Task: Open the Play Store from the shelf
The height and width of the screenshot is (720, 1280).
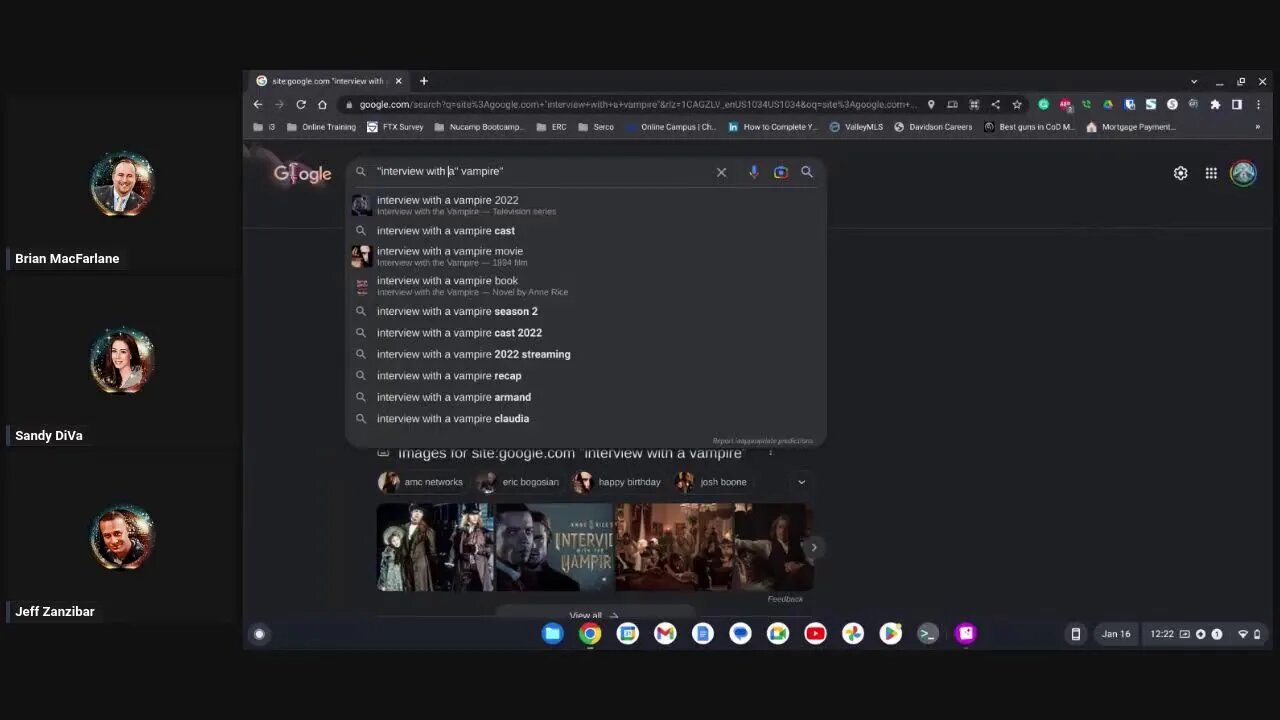Action: pos(890,633)
